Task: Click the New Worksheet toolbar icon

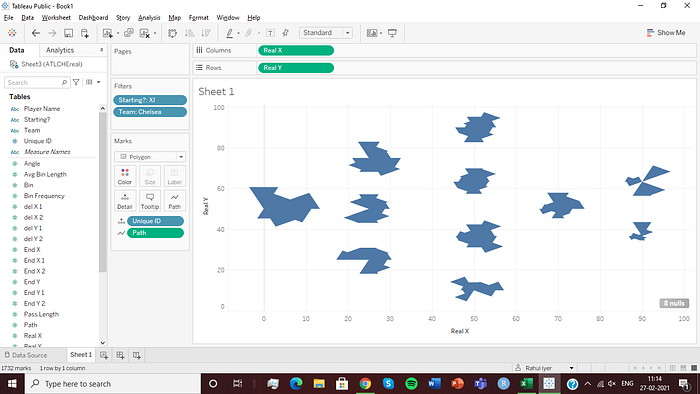Action: point(107,33)
